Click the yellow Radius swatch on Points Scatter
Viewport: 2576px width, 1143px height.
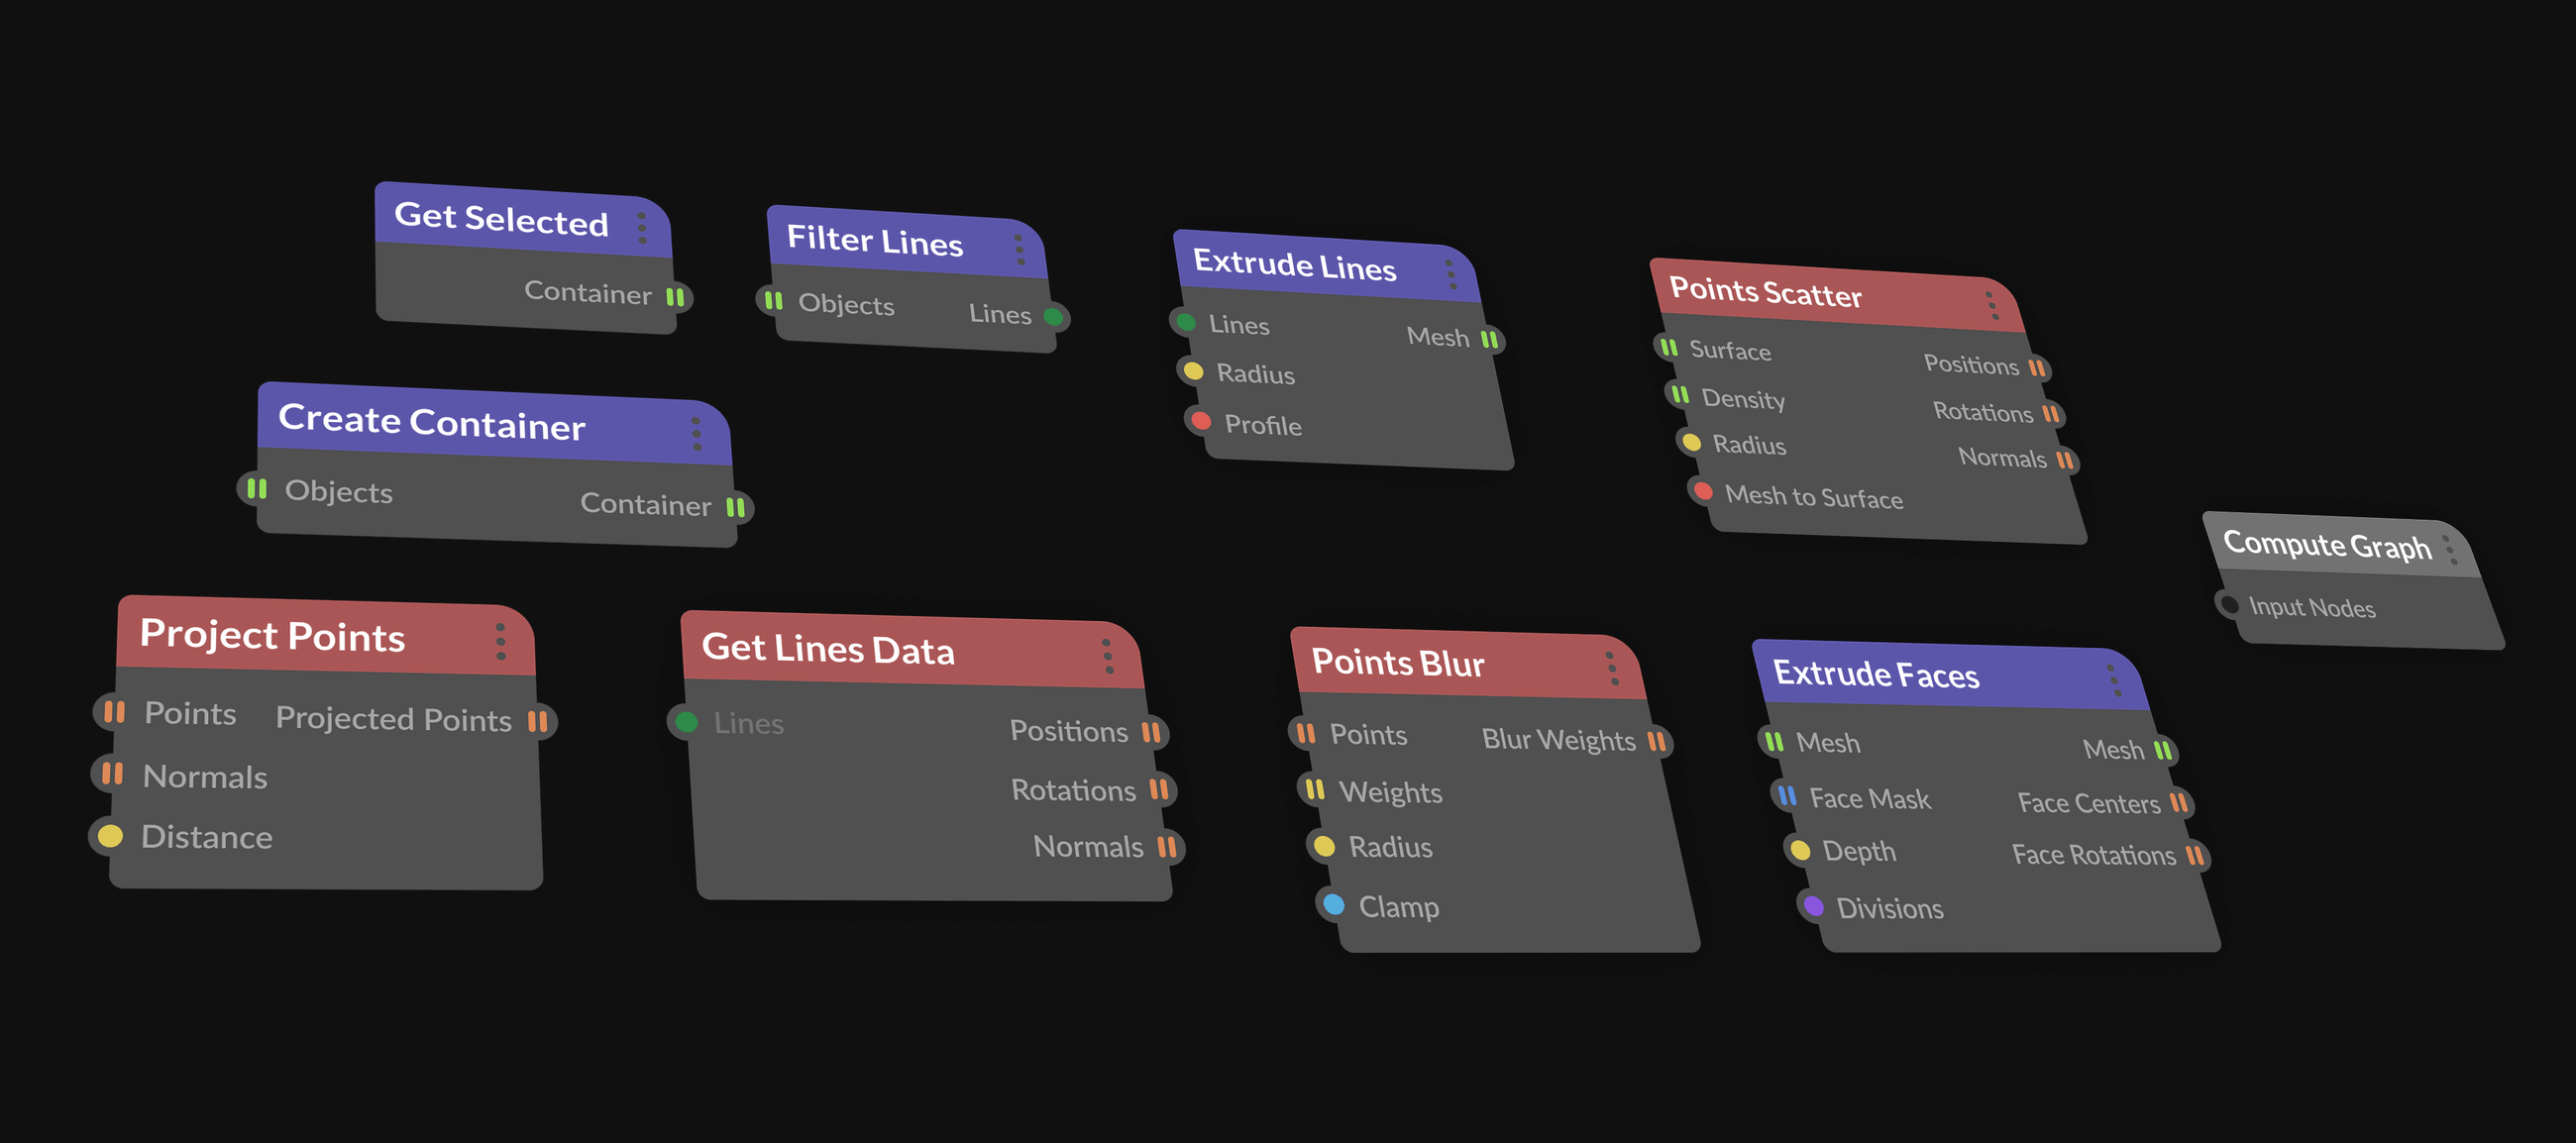(x=1691, y=442)
